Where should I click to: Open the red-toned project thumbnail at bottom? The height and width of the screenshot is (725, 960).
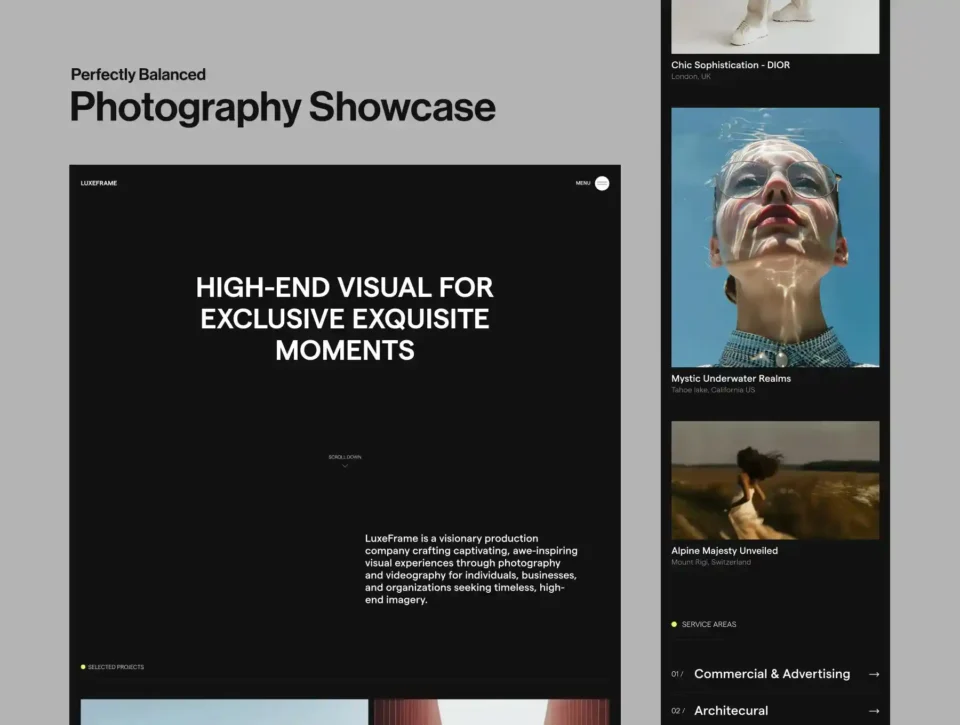point(492,712)
